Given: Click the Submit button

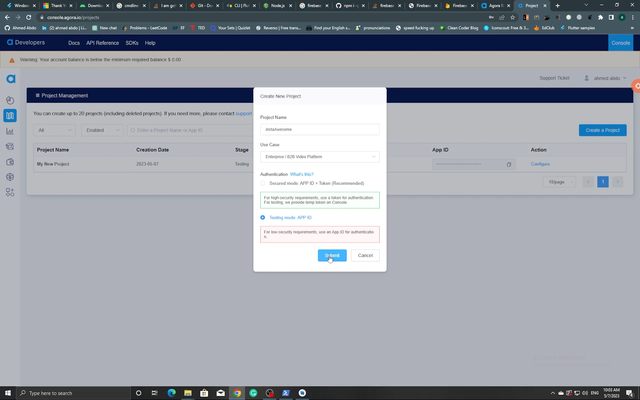Looking at the screenshot, I should 332,256.
